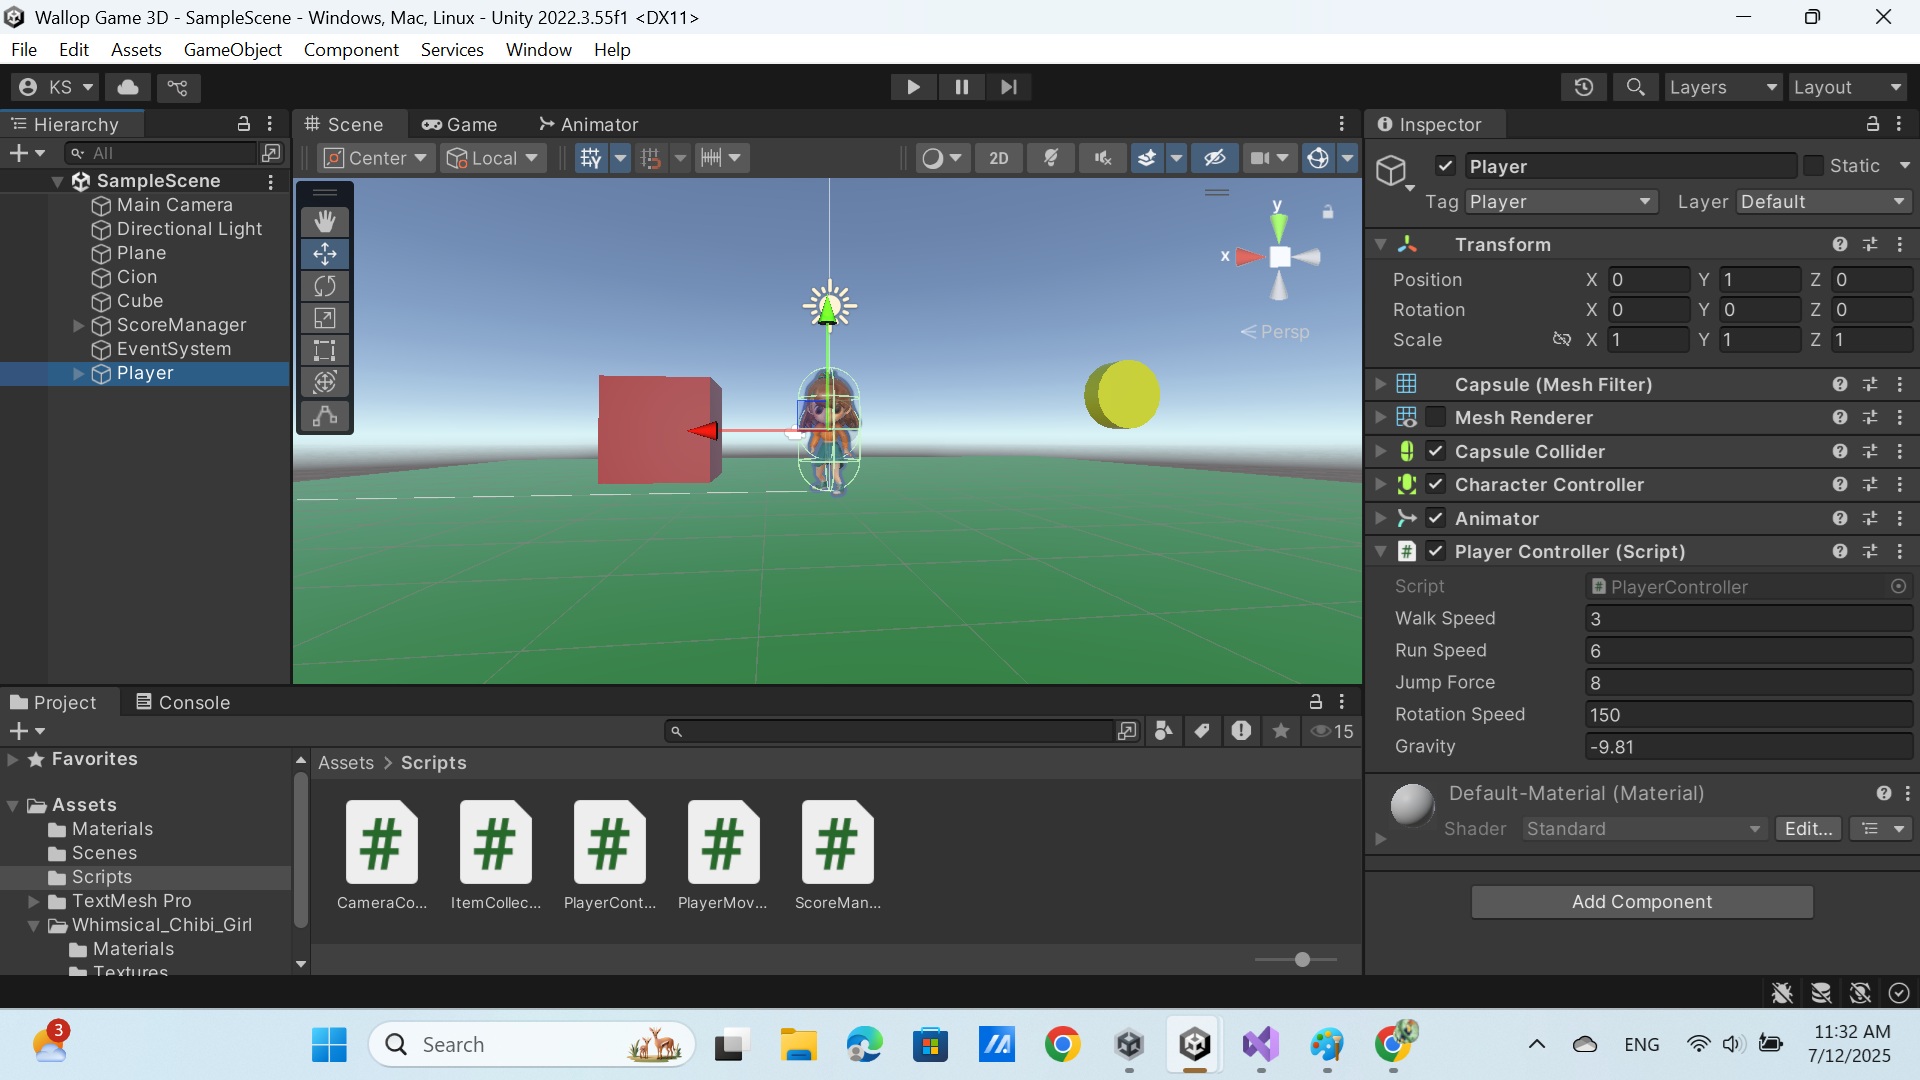Image resolution: width=1920 pixels, height=1080 pixels.
Task: Toggle scene audio mute
Action: pyautogui.click(x=1100, y=157)
